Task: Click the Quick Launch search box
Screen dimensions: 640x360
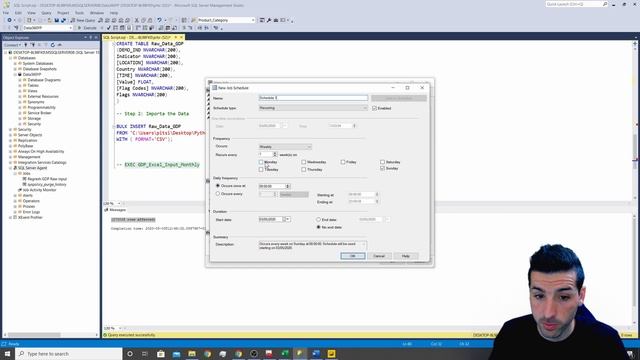Action: pos(576,4)
